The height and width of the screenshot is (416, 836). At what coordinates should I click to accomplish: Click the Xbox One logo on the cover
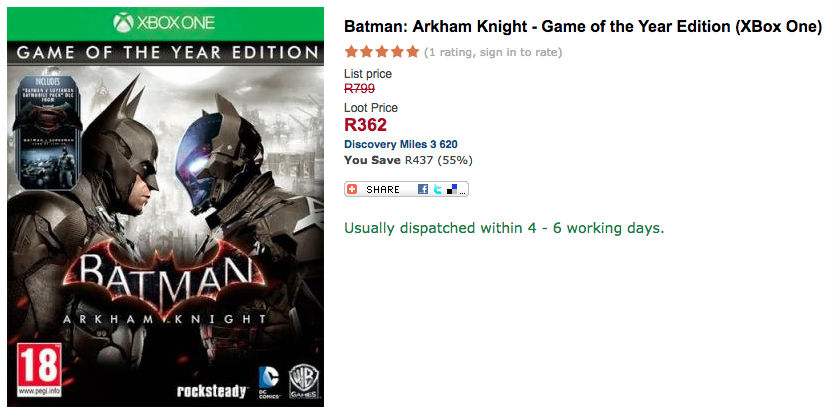pyautogui.click(x=165, y=22)
